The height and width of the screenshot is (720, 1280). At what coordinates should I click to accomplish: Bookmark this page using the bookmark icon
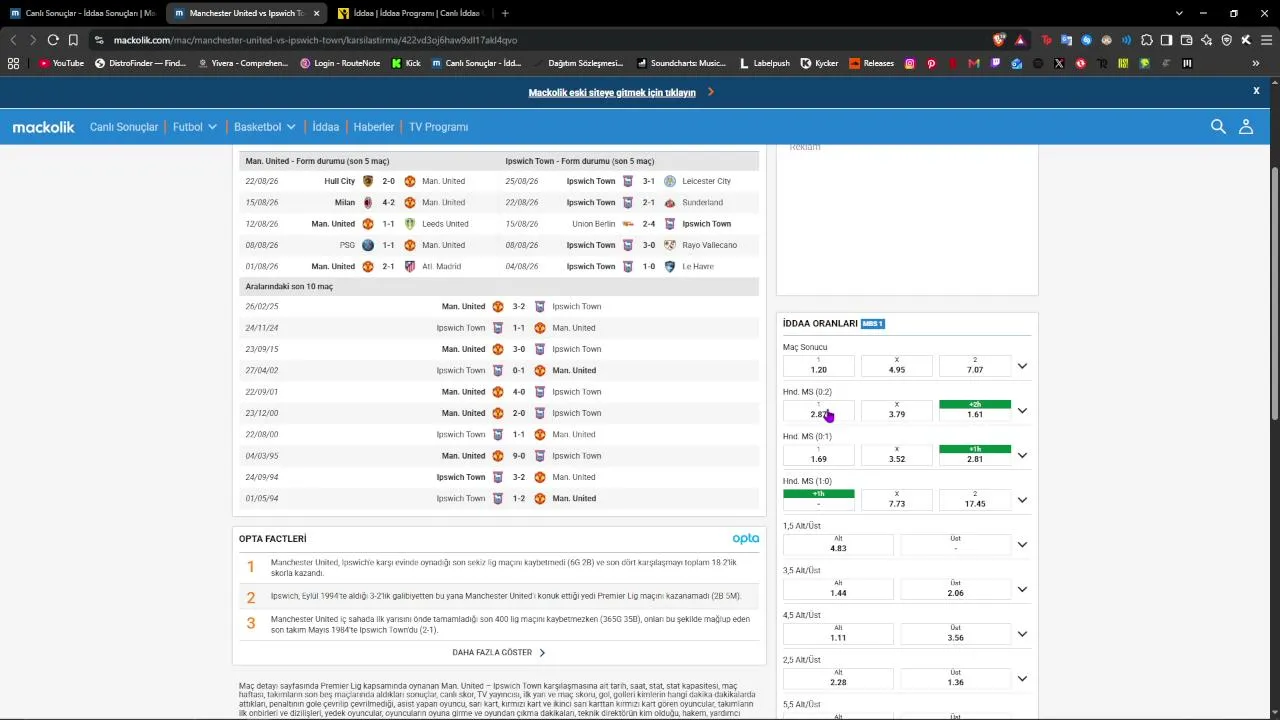coord(73,40)
